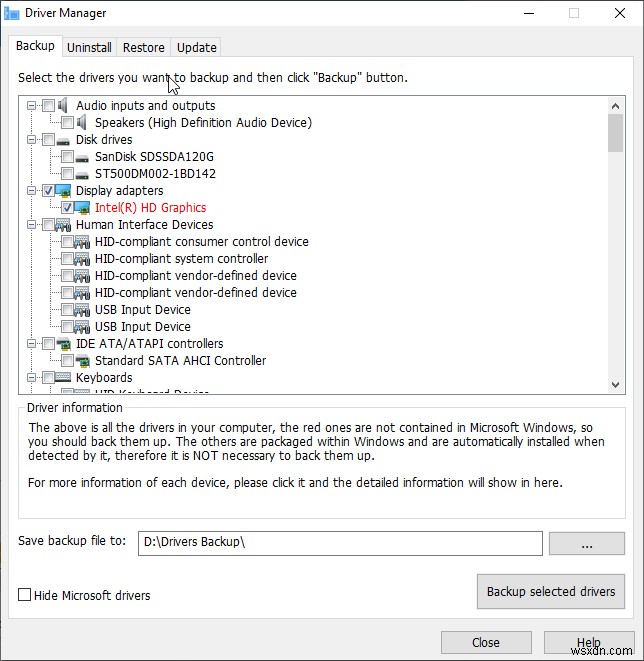Click the display icon next to Intel(R) HD Graphics
The image size is (644, 661).
[82, 207]
